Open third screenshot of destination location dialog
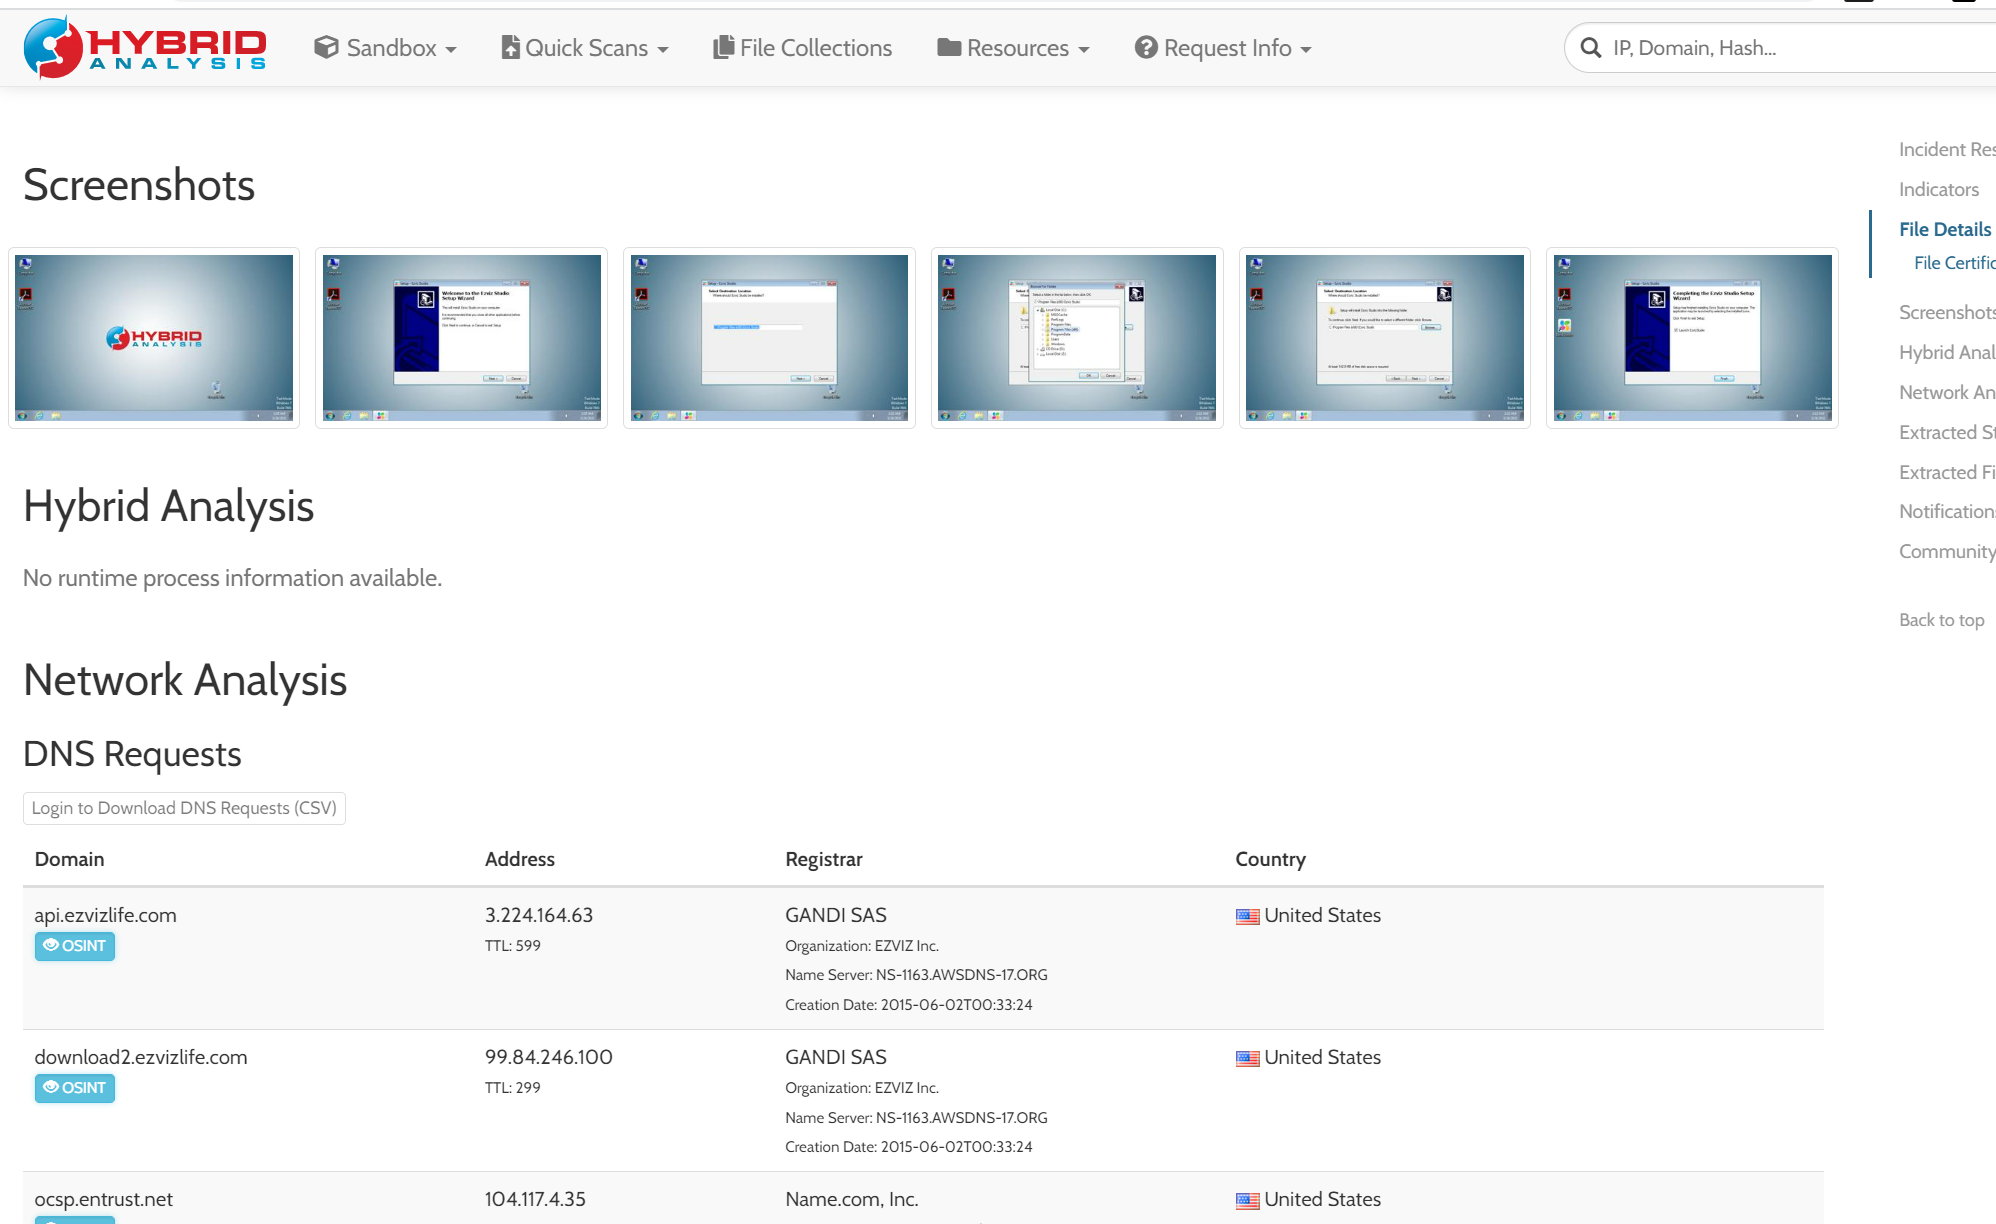Image resolution: width=1996 pixels, height=1224 pixels. [769, 338]
